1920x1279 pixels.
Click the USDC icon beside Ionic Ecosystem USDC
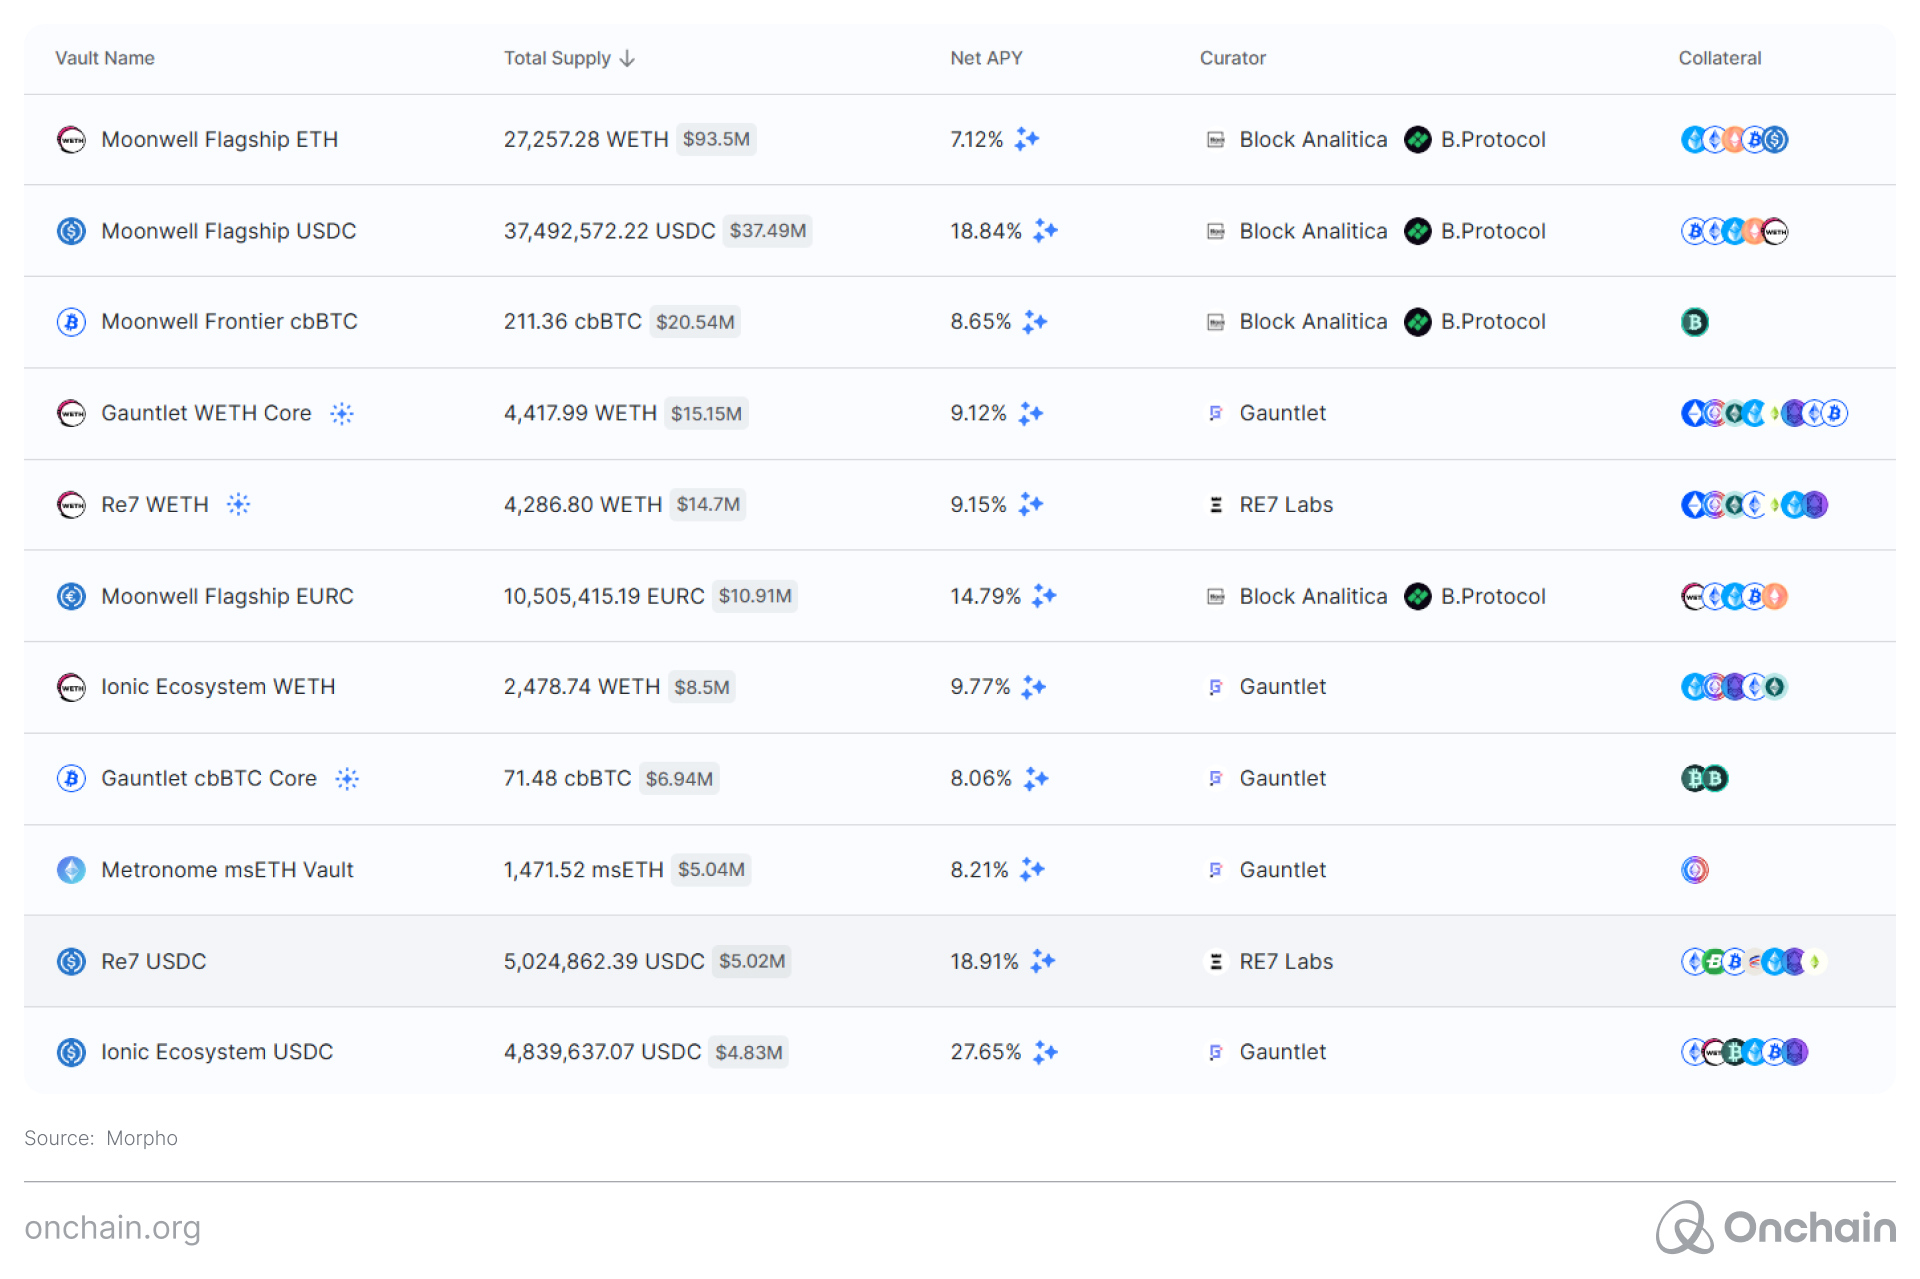tap(71, 1052)
